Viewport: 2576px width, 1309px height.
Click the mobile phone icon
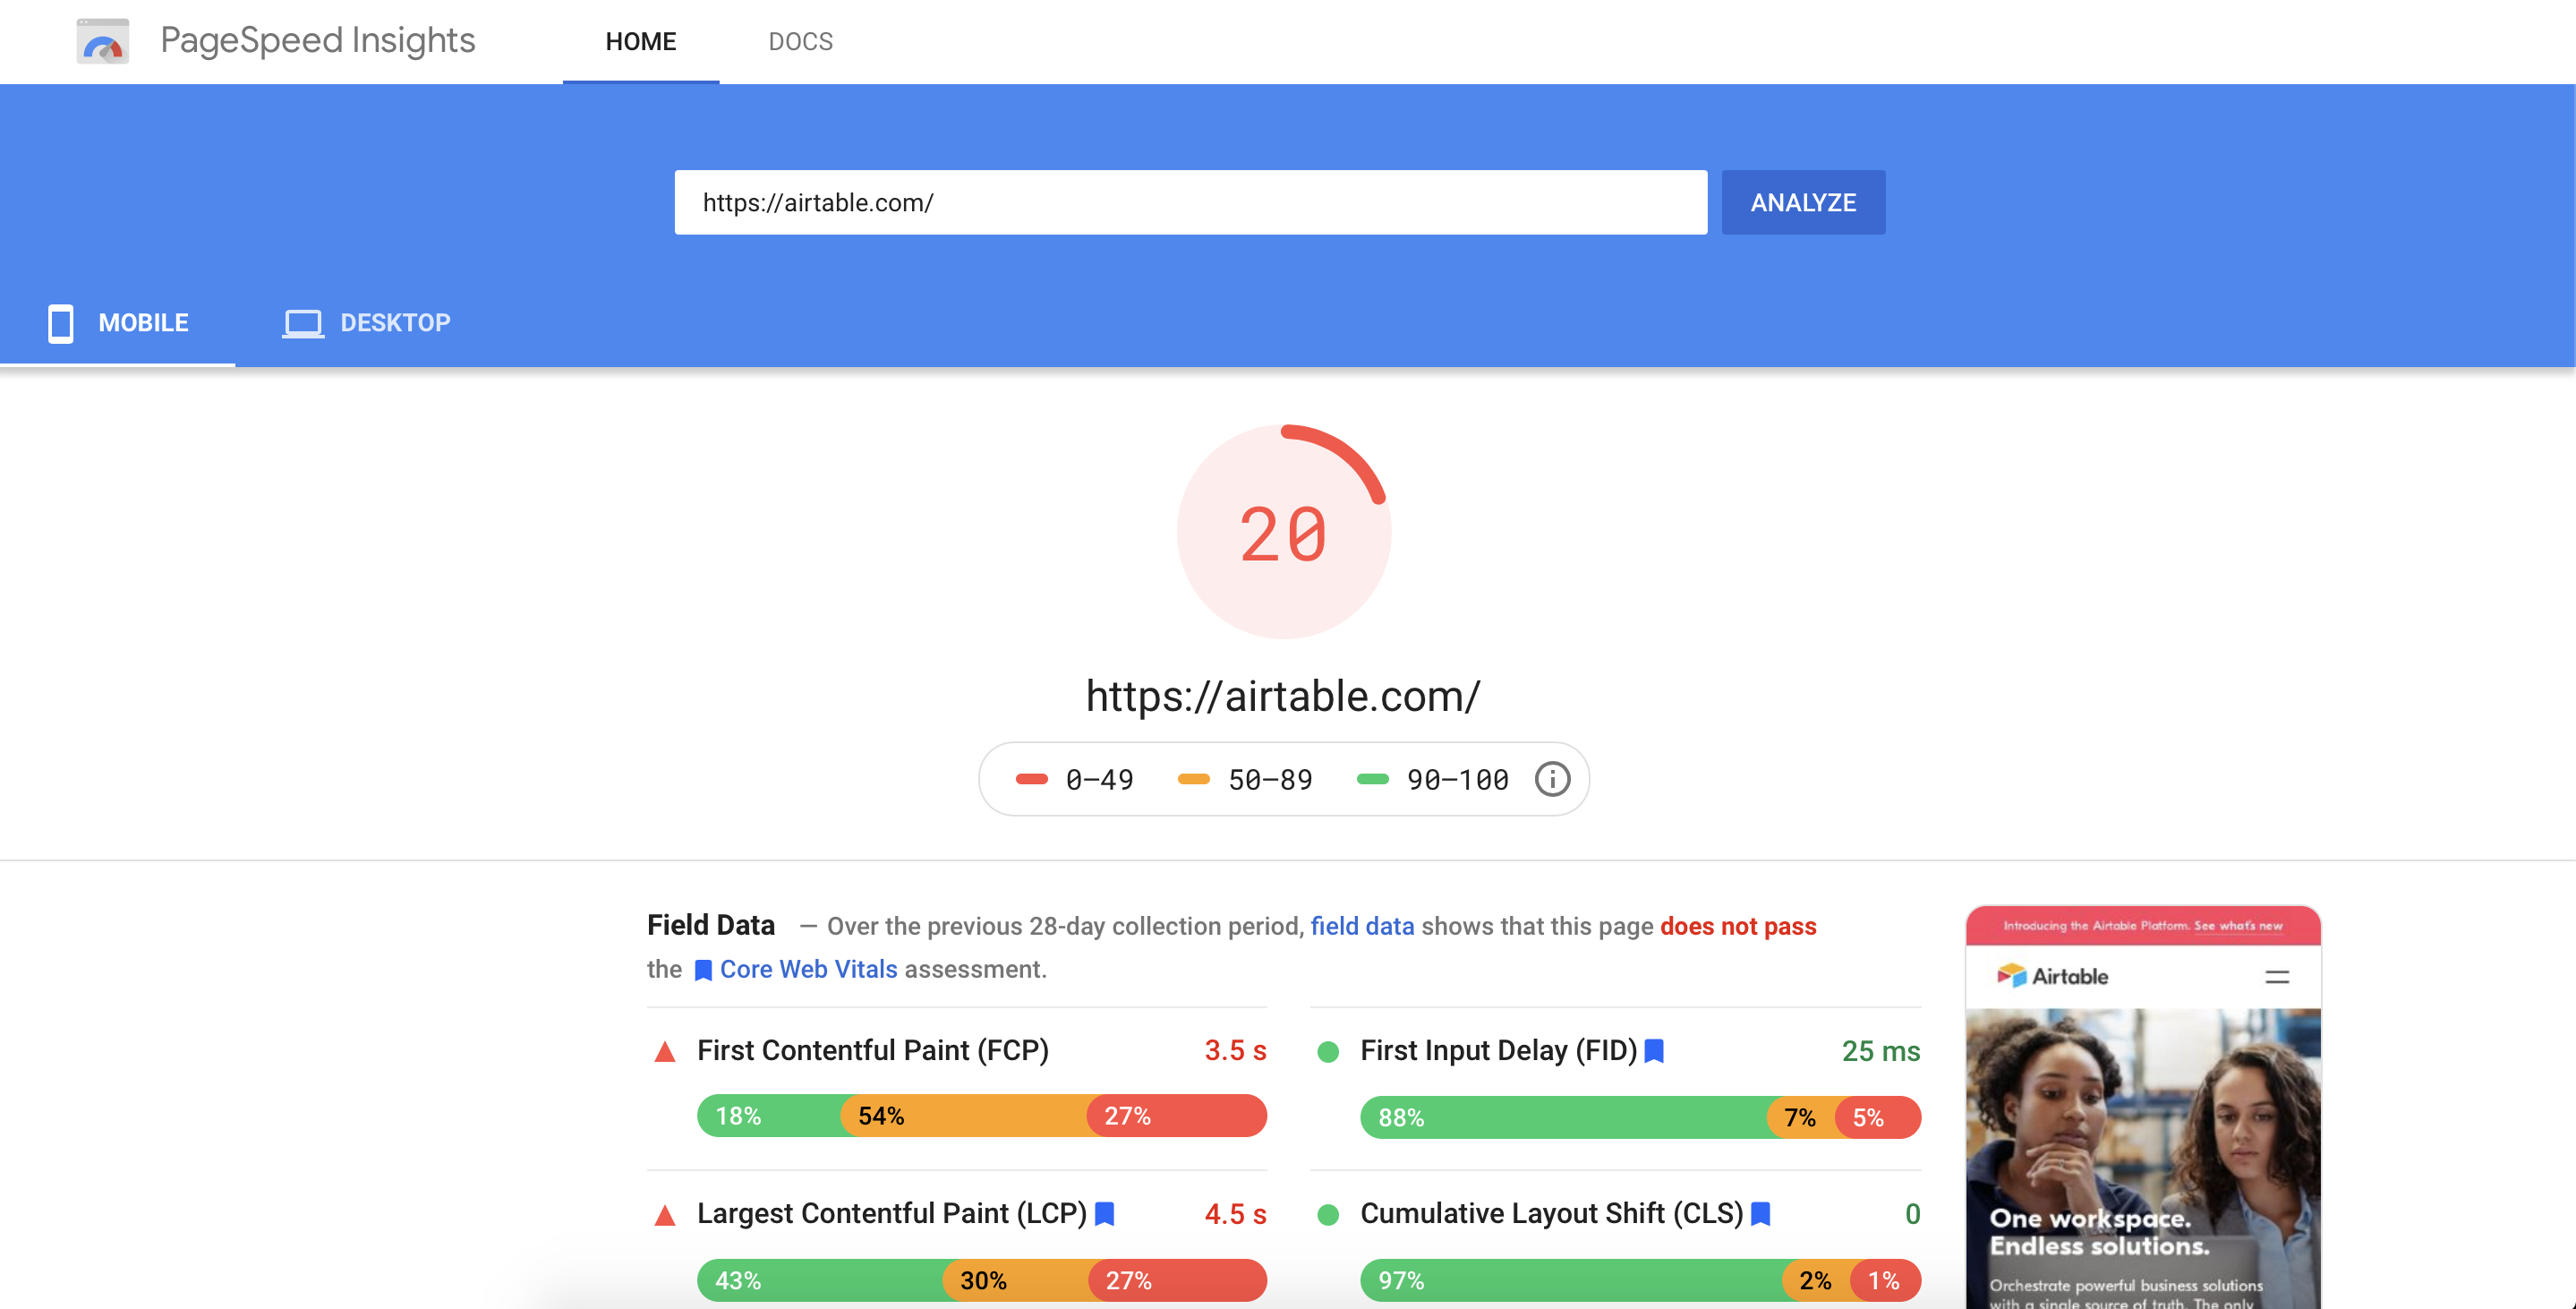61,323
